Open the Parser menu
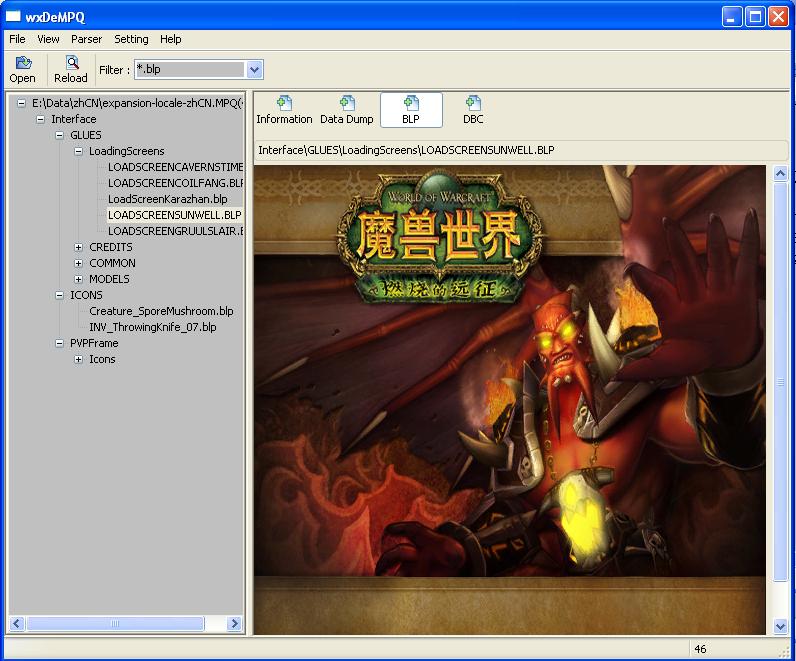This screenshot has height=661, width=796. (86, 39)
